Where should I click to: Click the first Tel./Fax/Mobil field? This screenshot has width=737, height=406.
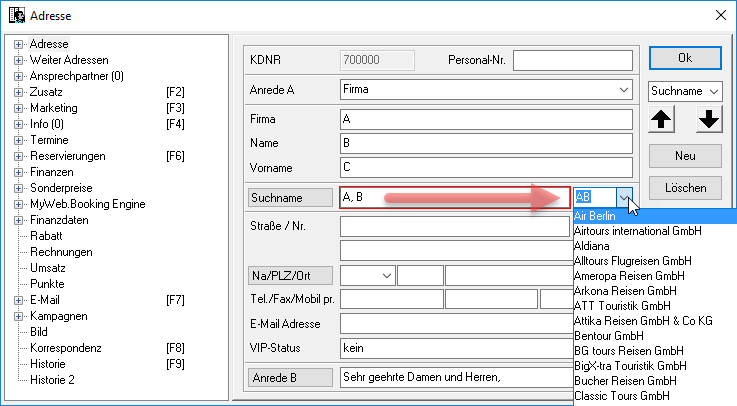(392, 299)
